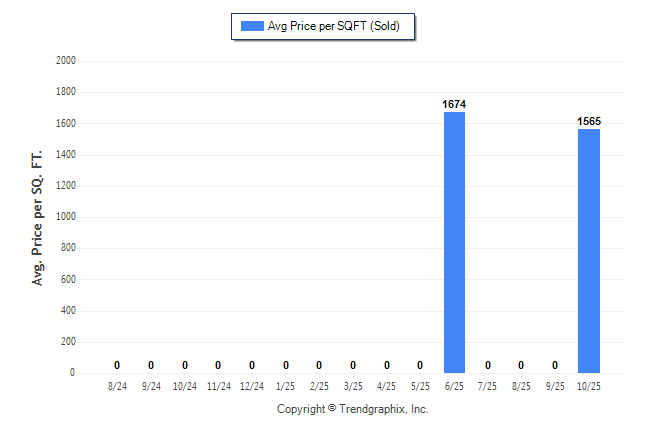646x434 pixels.
Task: Click the 2000 y-axis tick label
Action: tap(67, 61)
